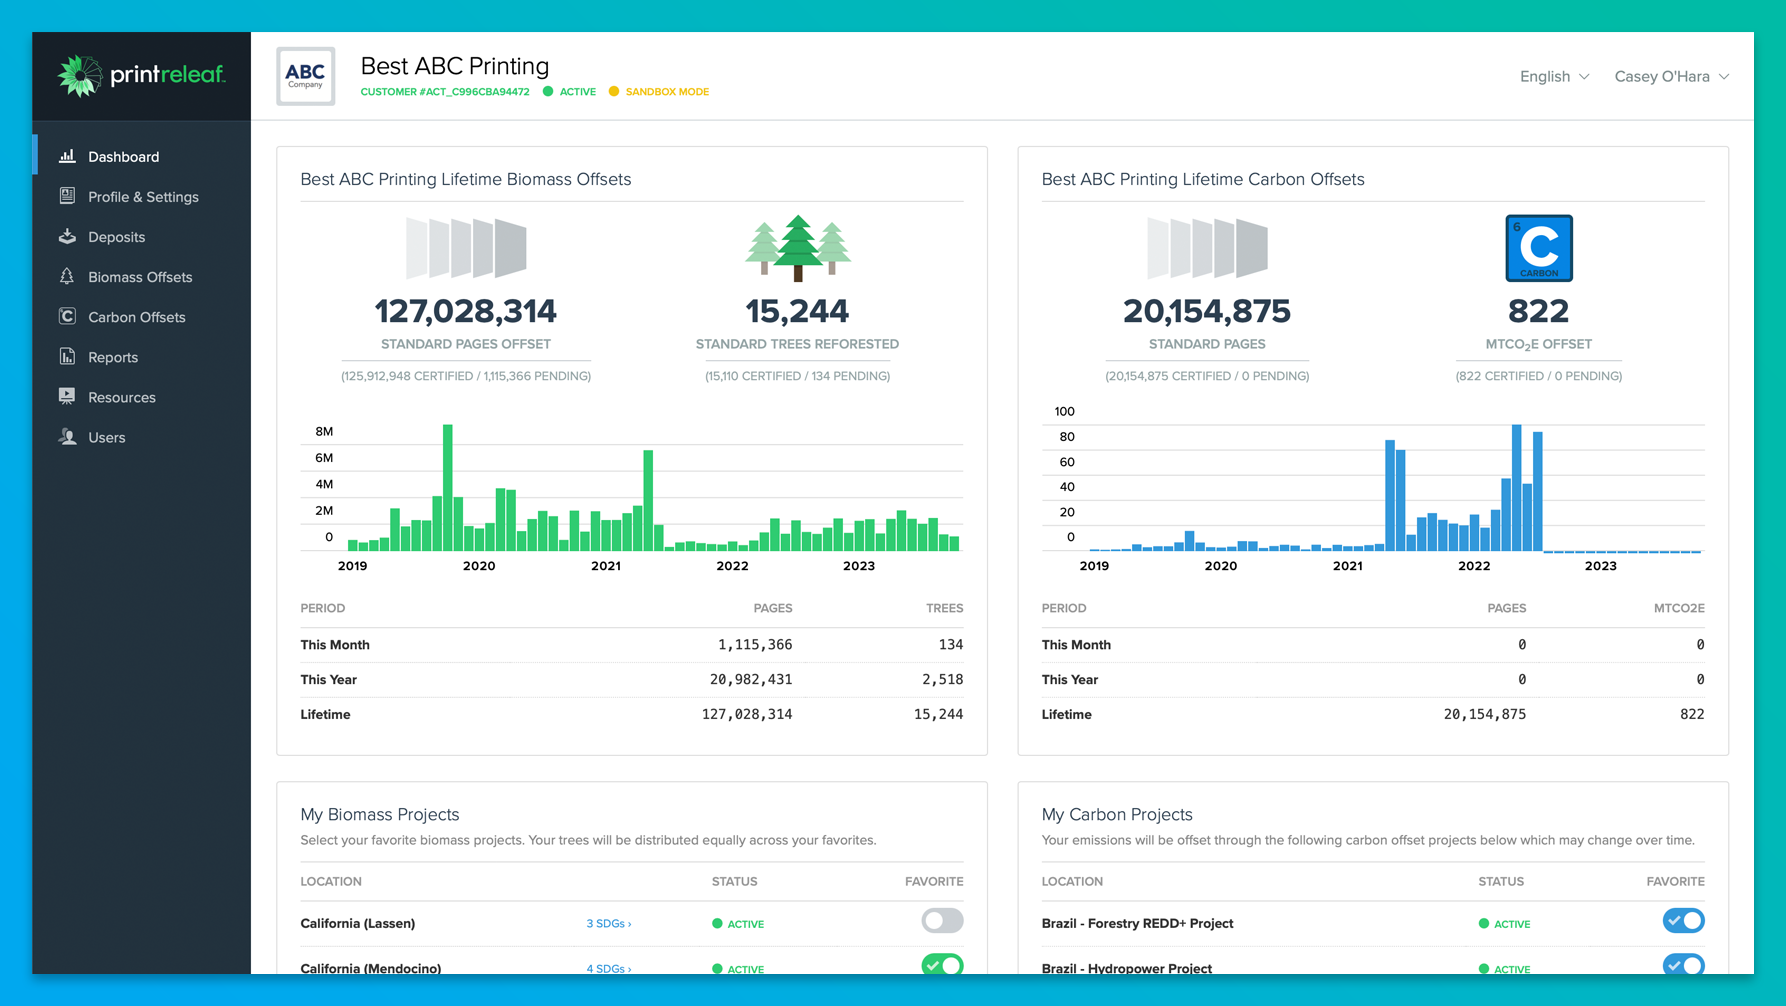The height and width of the screenshot is (1006, 1786).
Task: Click the Profile & Settings sidebar icon
Action: [67, 196]
